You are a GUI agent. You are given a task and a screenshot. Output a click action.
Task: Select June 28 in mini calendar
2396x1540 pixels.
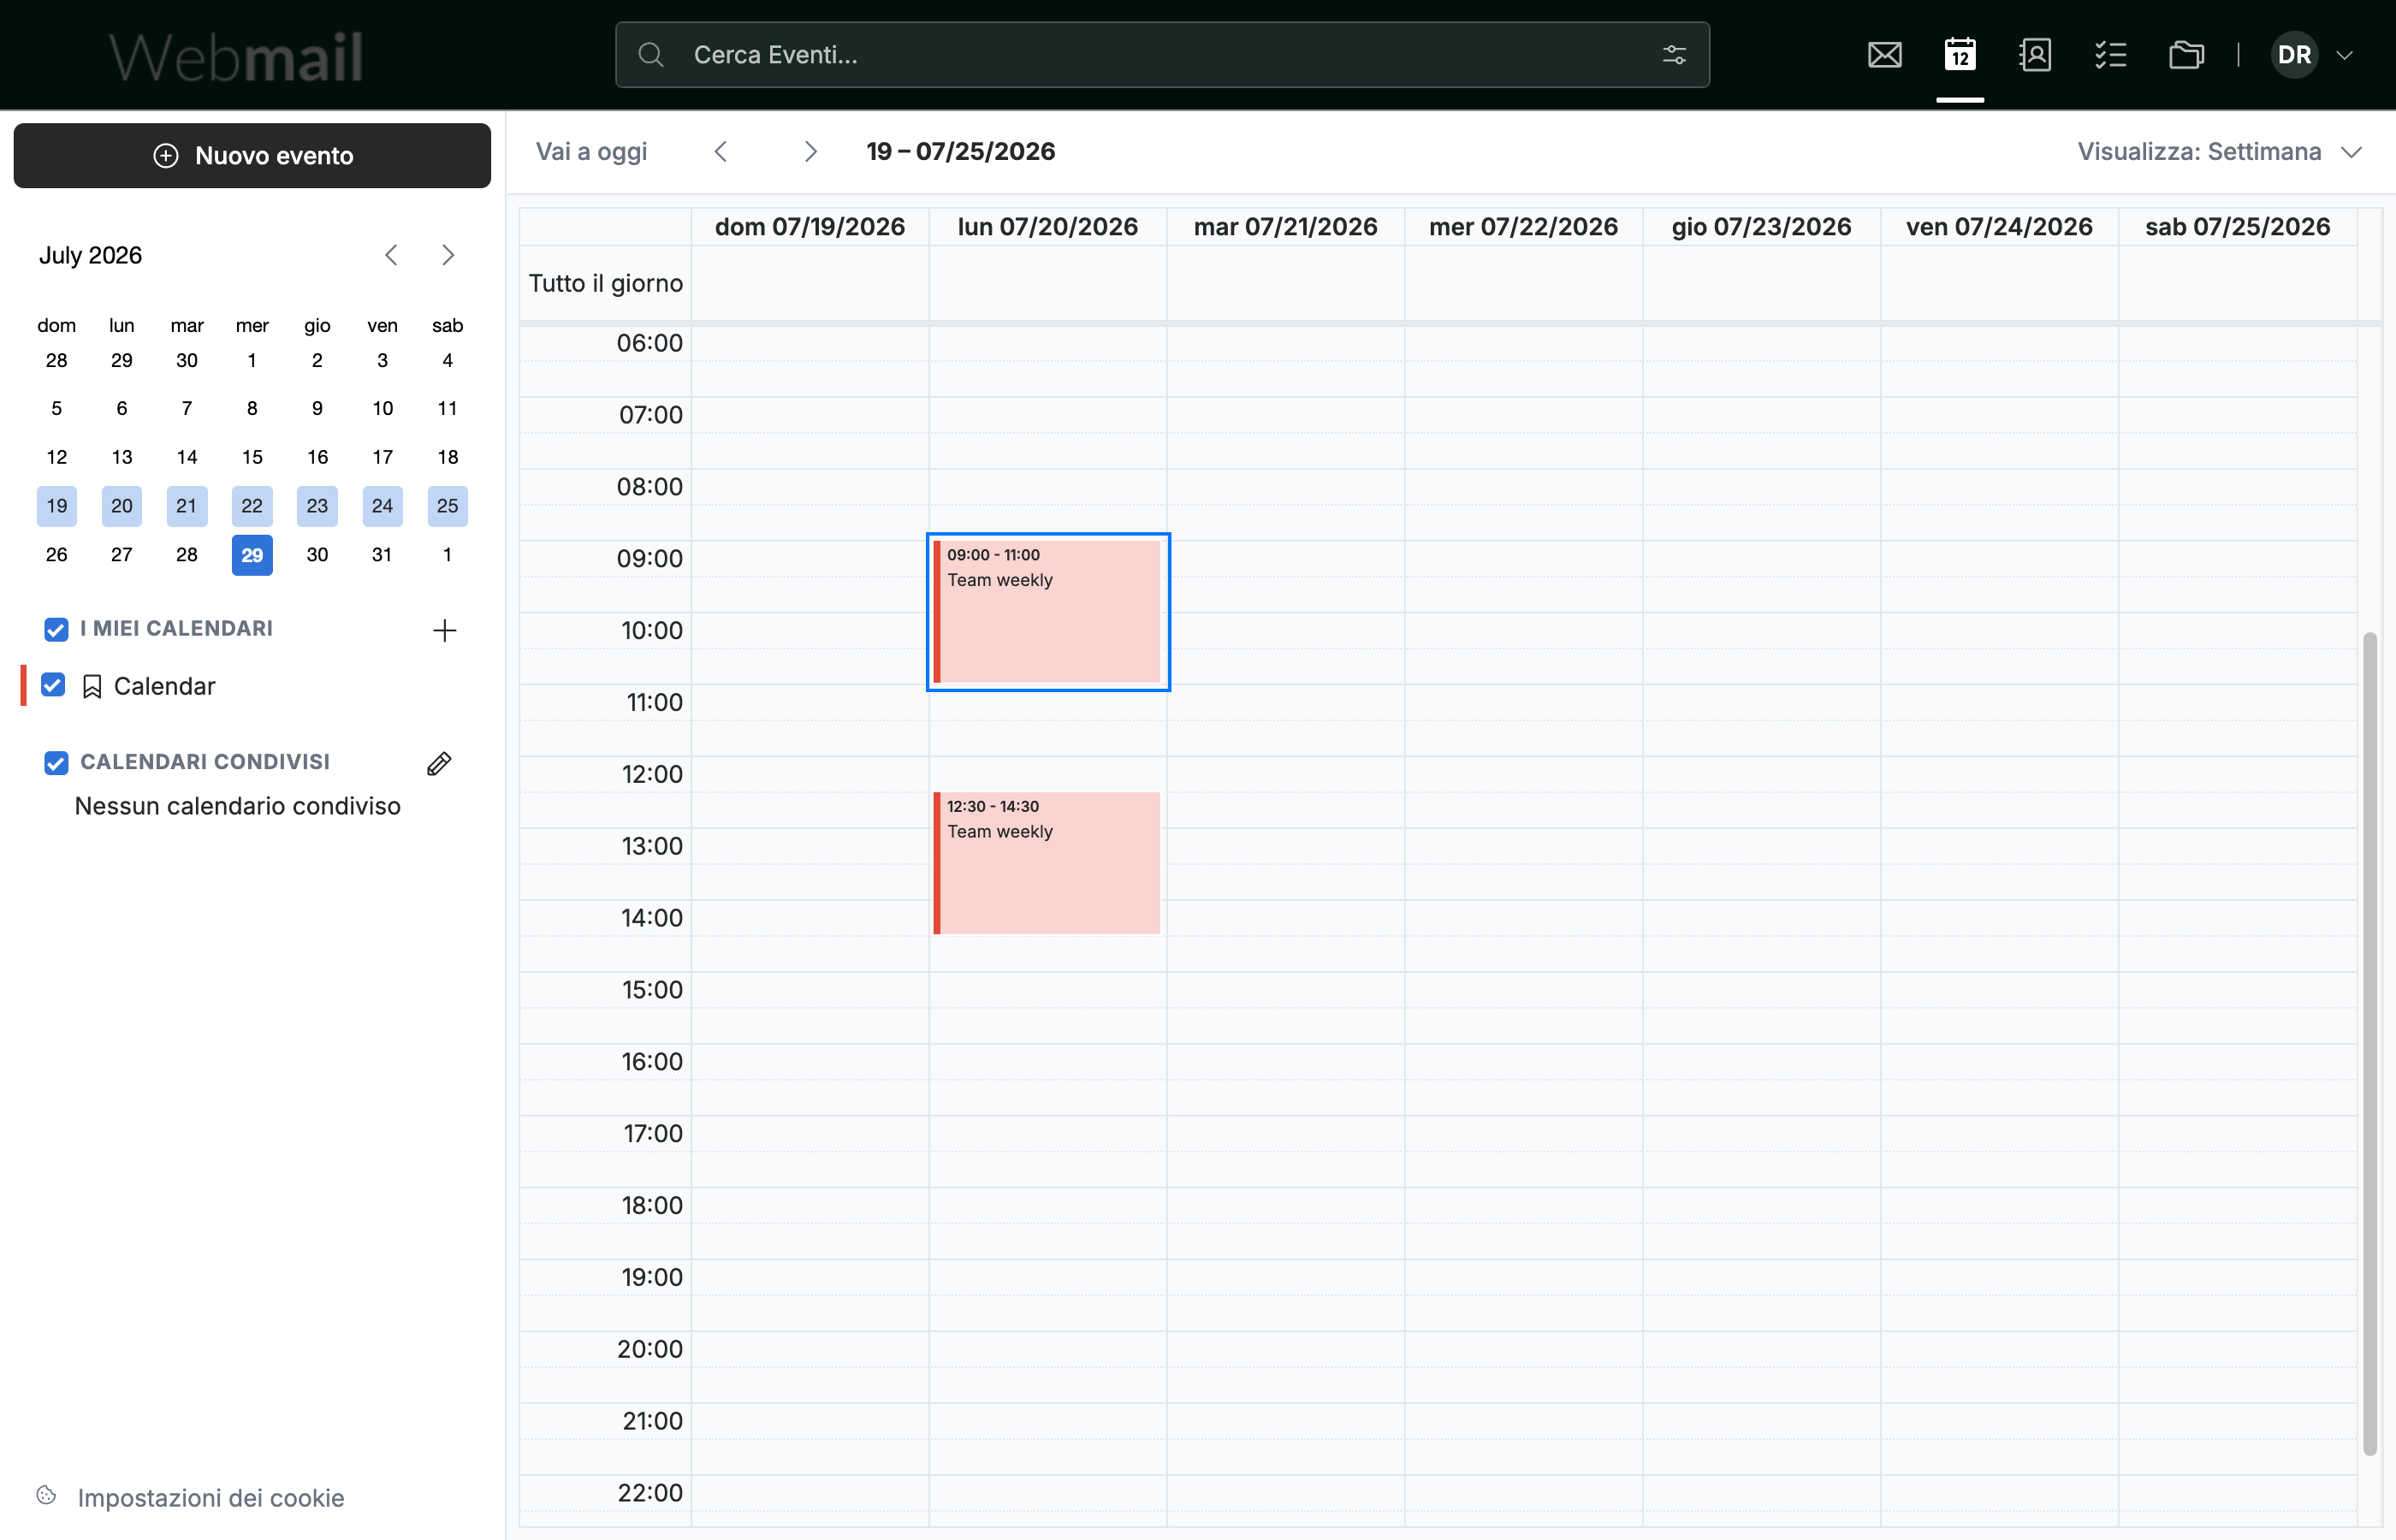(x=57, y=360)
